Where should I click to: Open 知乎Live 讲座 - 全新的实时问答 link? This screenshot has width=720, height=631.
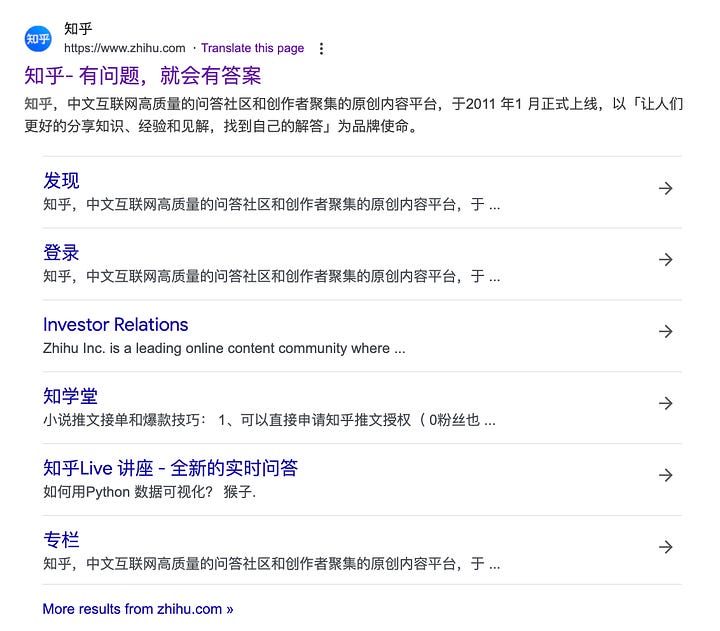point(170,468)
